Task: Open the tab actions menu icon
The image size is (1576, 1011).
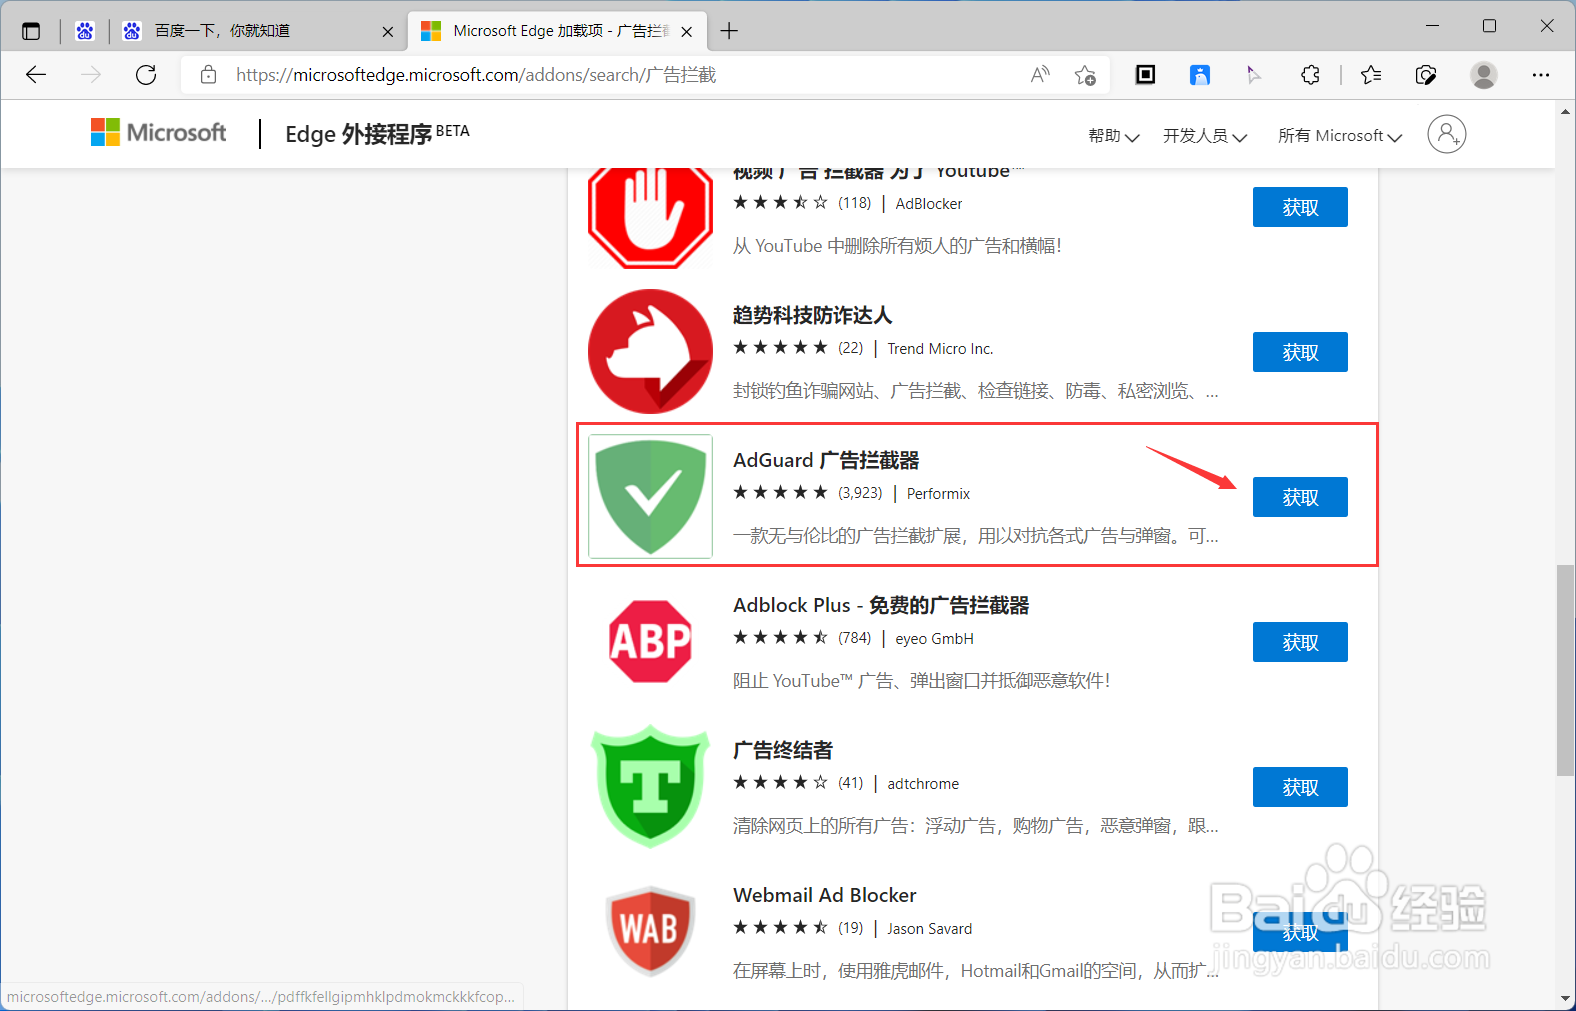Action: (31, 31)
